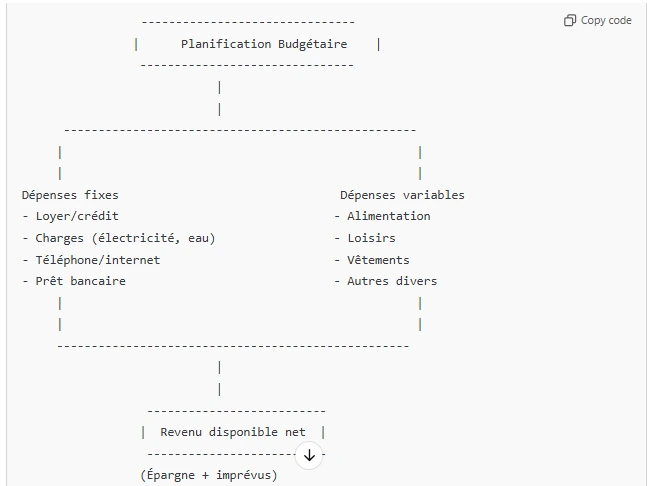Click the "Loyer/crédit" list entry
Image resolution: width=647 pixels, height=486 pixels.
point(77,216)
